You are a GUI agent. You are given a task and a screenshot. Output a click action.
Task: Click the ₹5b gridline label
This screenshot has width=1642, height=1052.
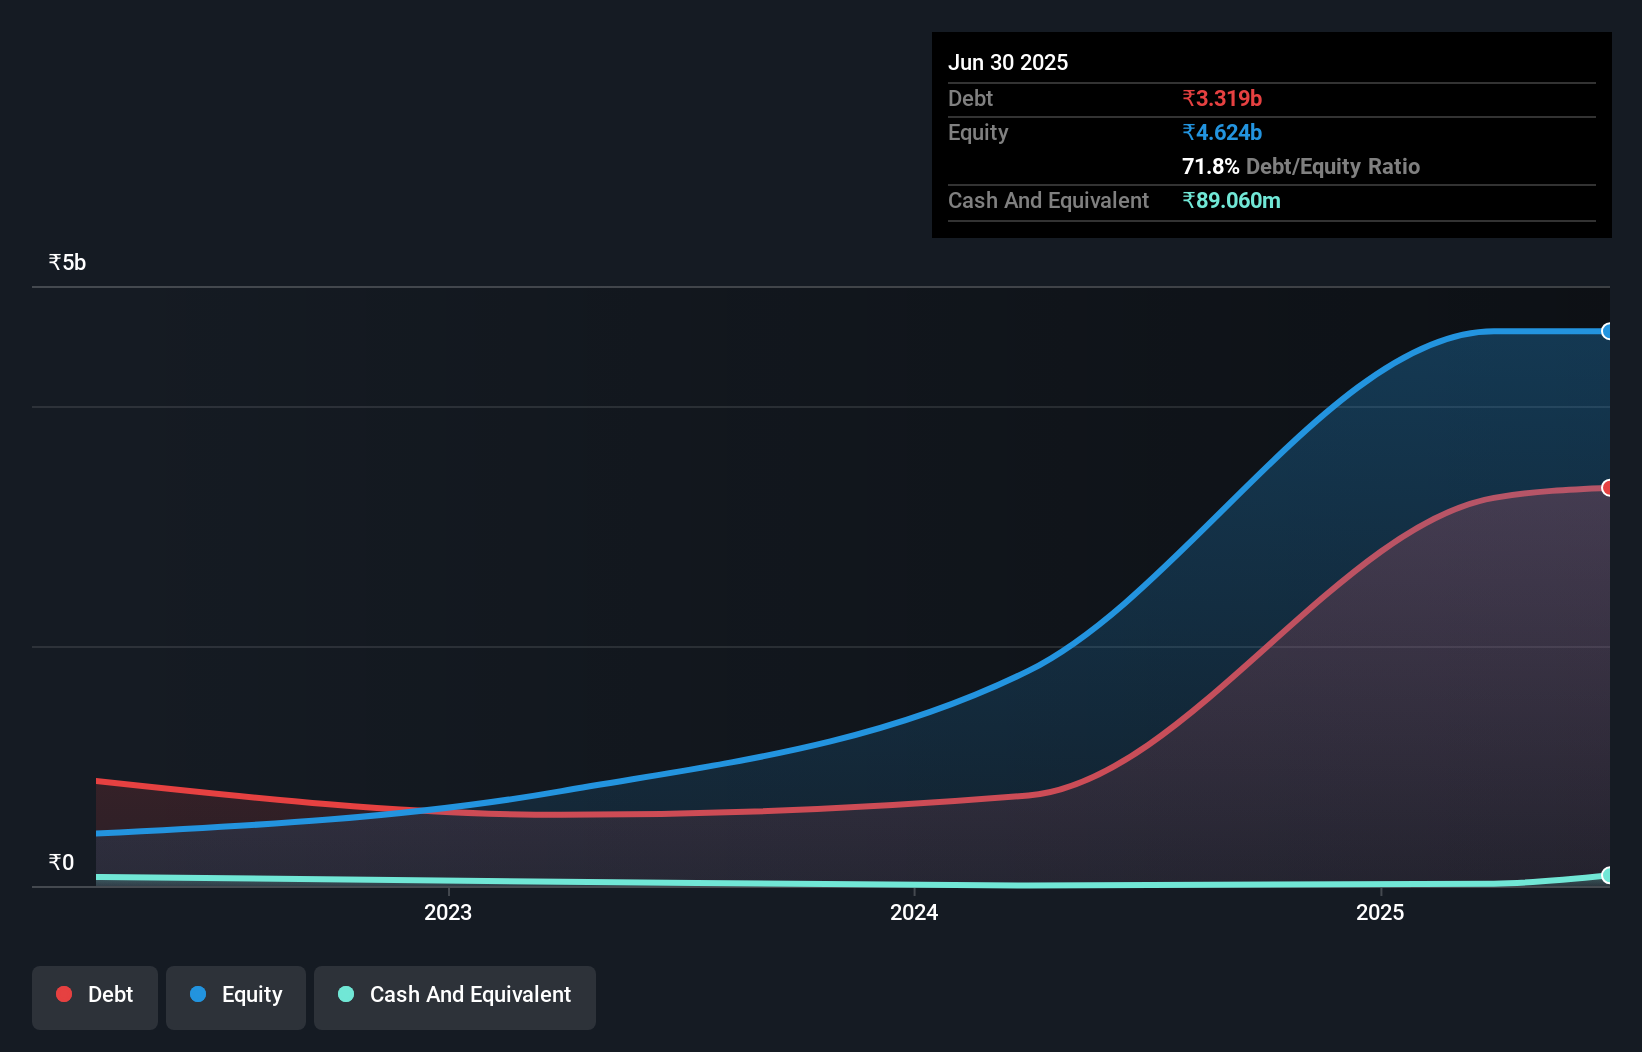66,261
